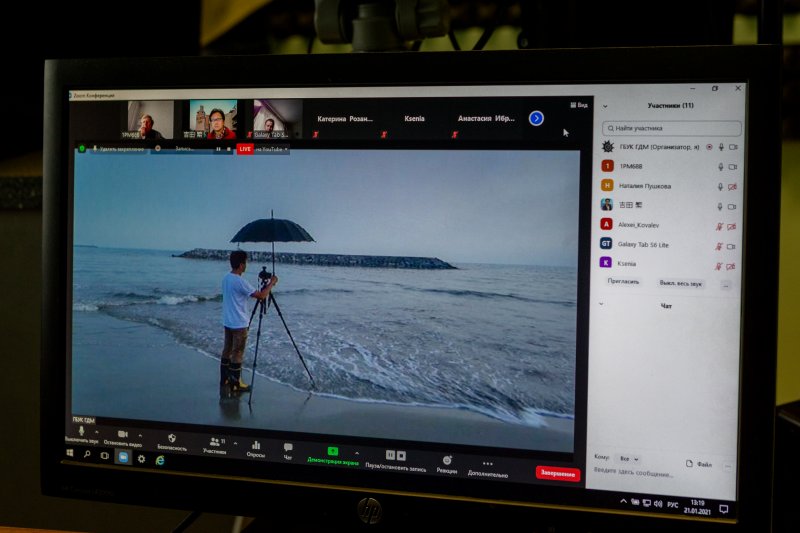
Task: Pause recording in top status bar
Action: [x=218, y=149]
